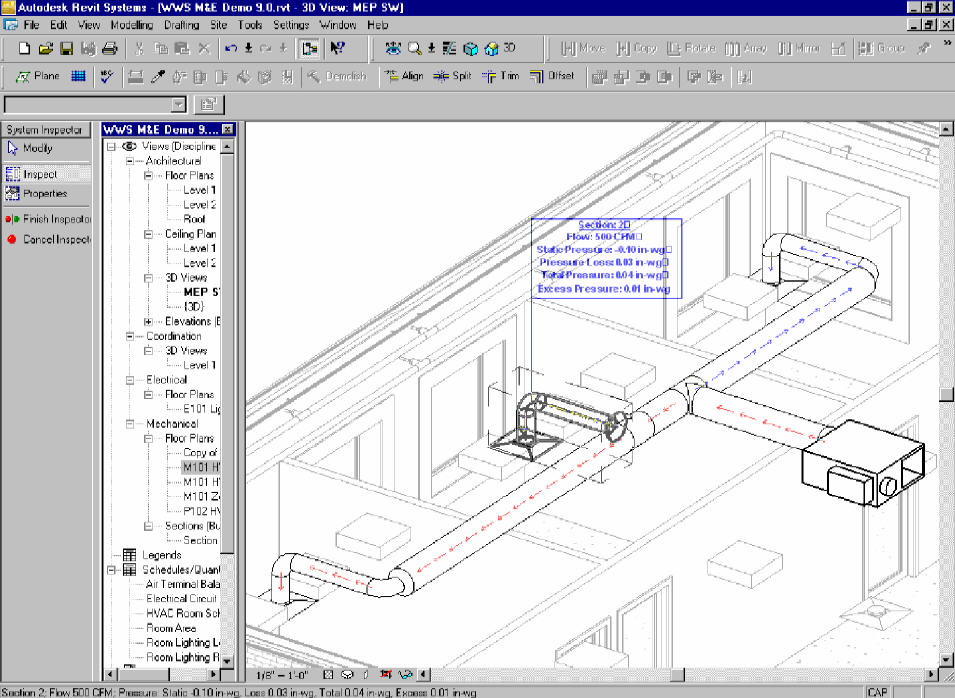Toggle crop region icon in view bar
Image resolution: width=955 pixels, height=698 pixels.
386,675
